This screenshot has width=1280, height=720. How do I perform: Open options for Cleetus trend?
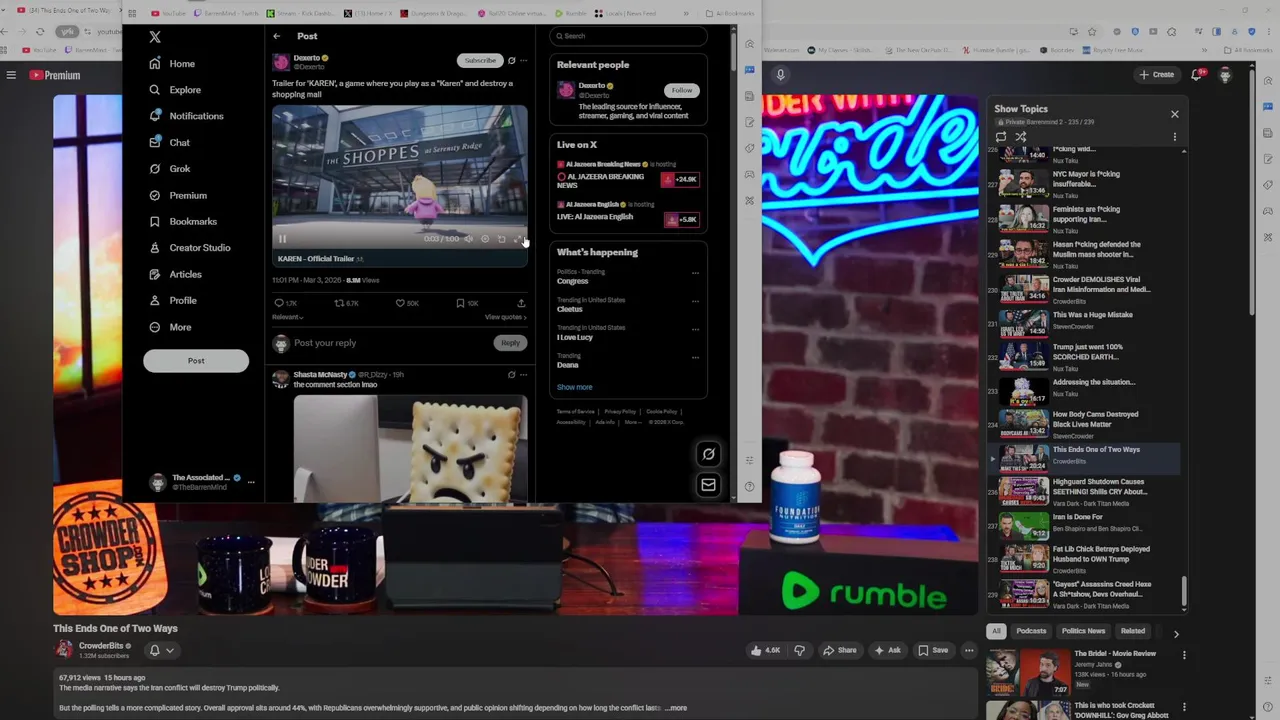pos(695,301)
